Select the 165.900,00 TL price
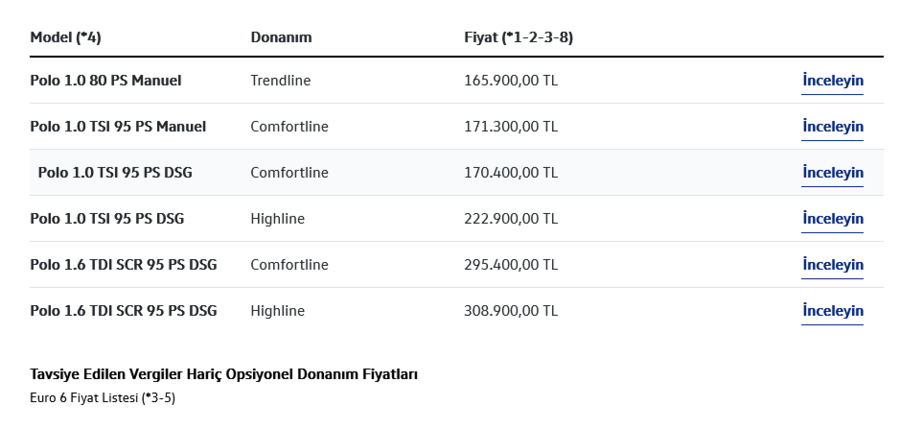 click(x=510, y=80)
